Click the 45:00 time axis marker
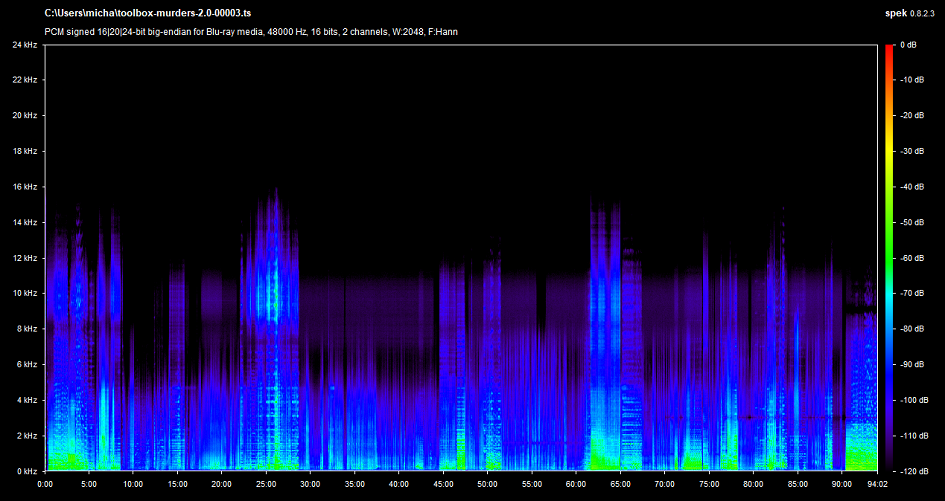Viewport: 945px width, 501px height. [x=442, y=484]
